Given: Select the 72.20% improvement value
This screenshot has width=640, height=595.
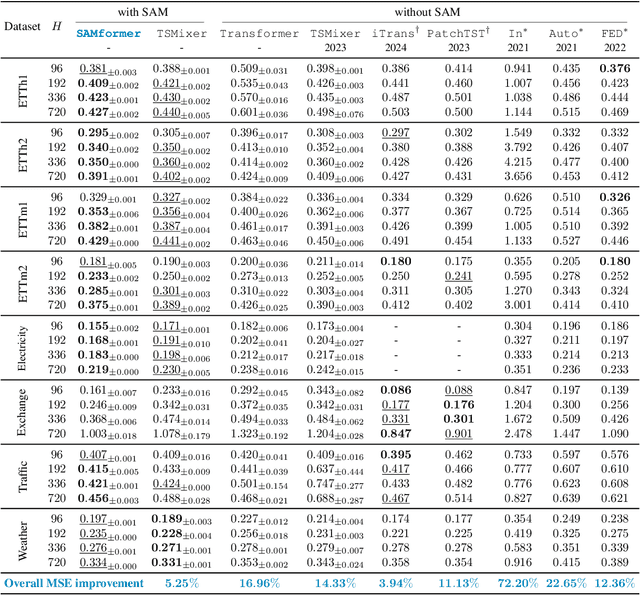Looking at the screenshot, I should [x=518, y=583].
